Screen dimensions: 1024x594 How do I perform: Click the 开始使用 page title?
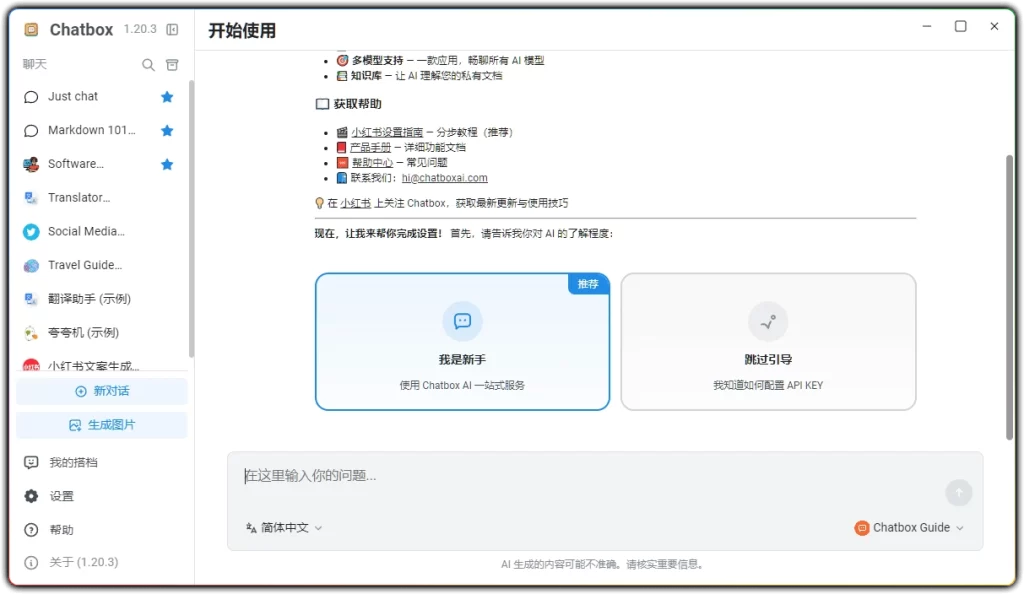coord(242,31)
